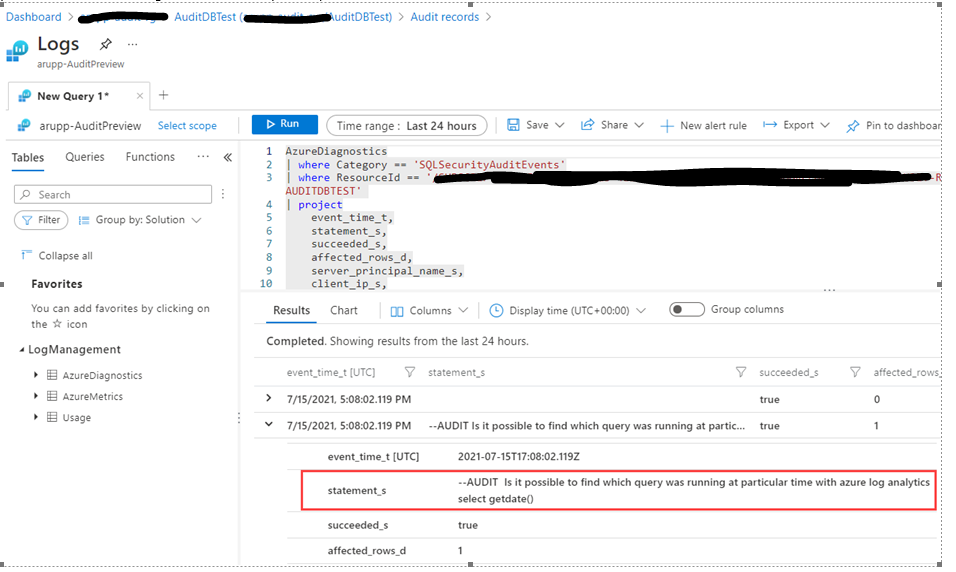Switch to the Functions tab
Screen dimensions: 956x572
point(150,157)
